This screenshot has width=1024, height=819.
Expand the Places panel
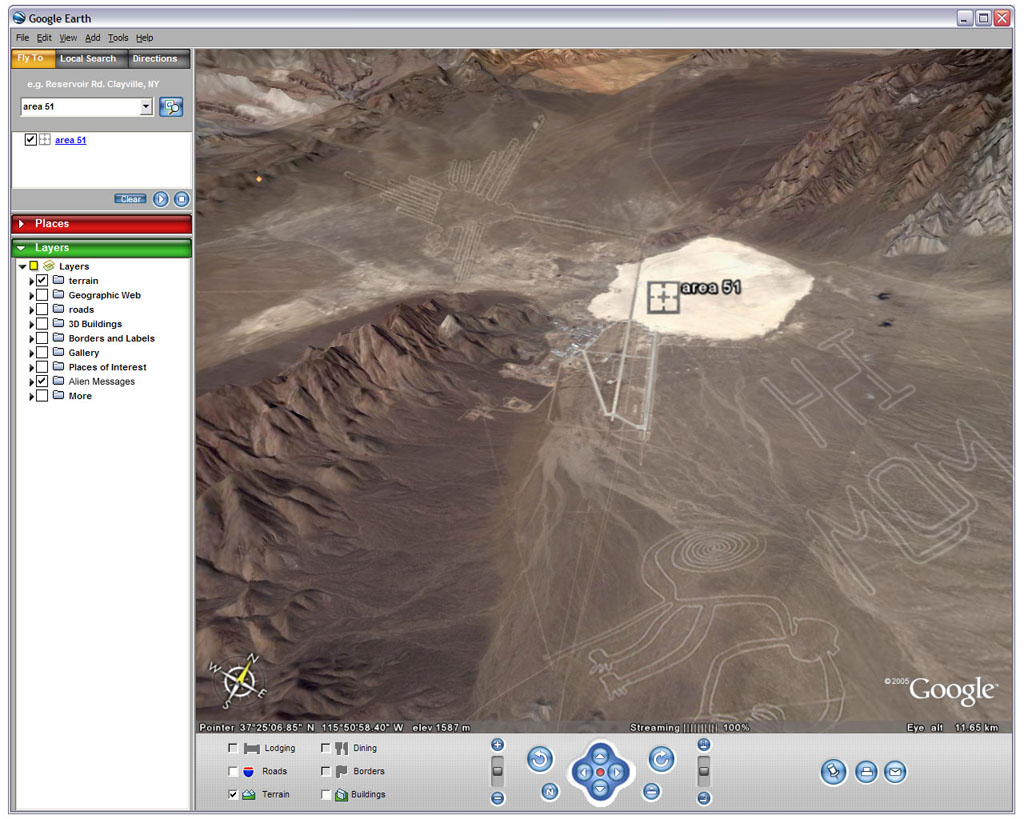[21, 224]
